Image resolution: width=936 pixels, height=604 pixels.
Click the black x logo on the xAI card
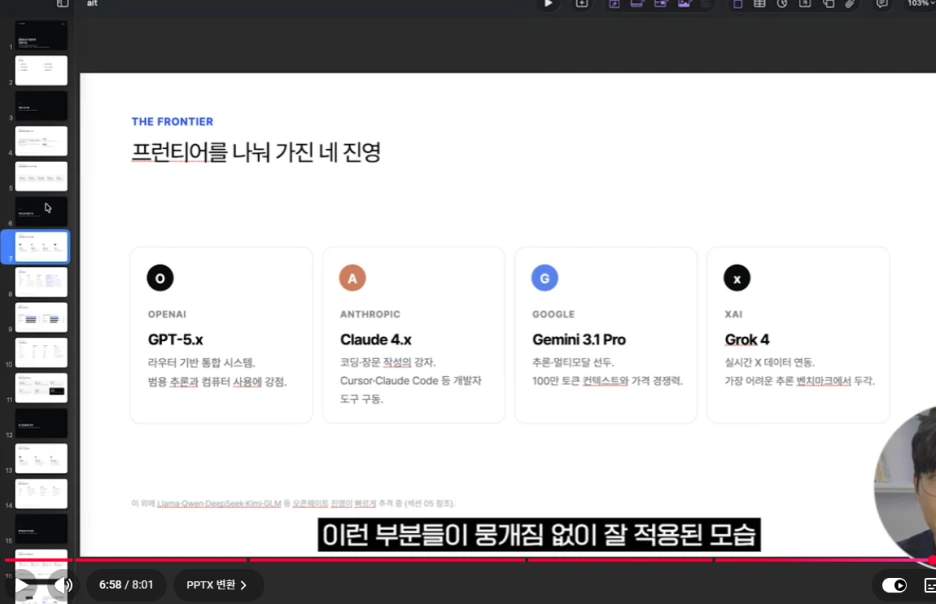pos(737,278)
